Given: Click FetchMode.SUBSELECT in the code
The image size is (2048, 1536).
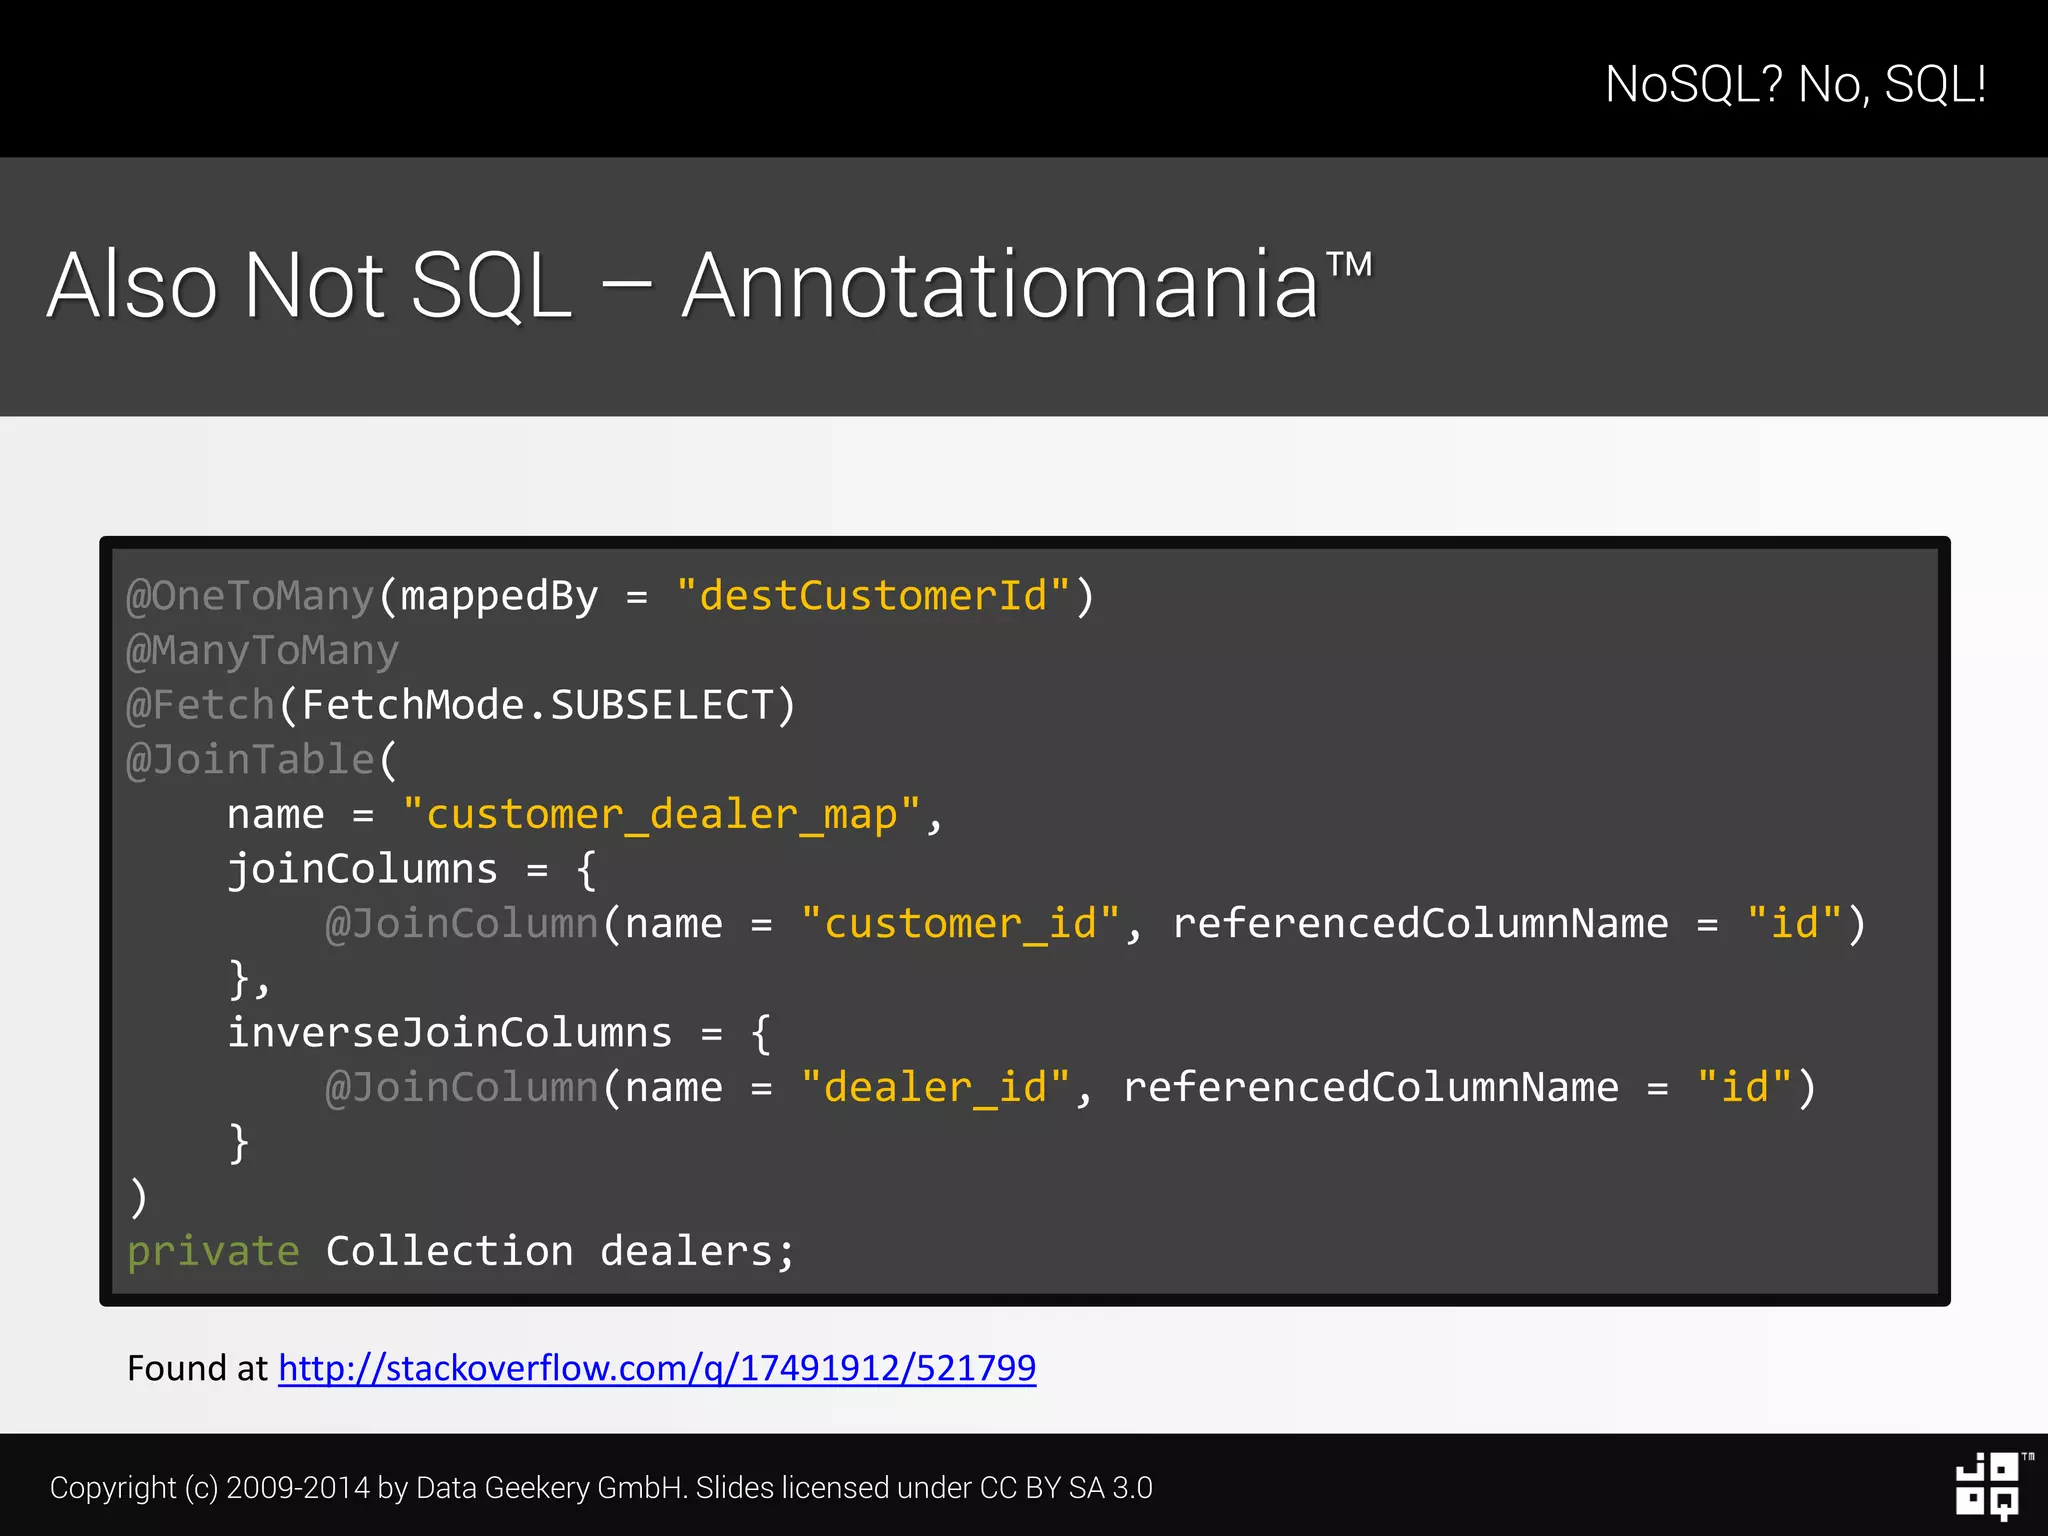Looking at the screenshot, I should [538, 705].
